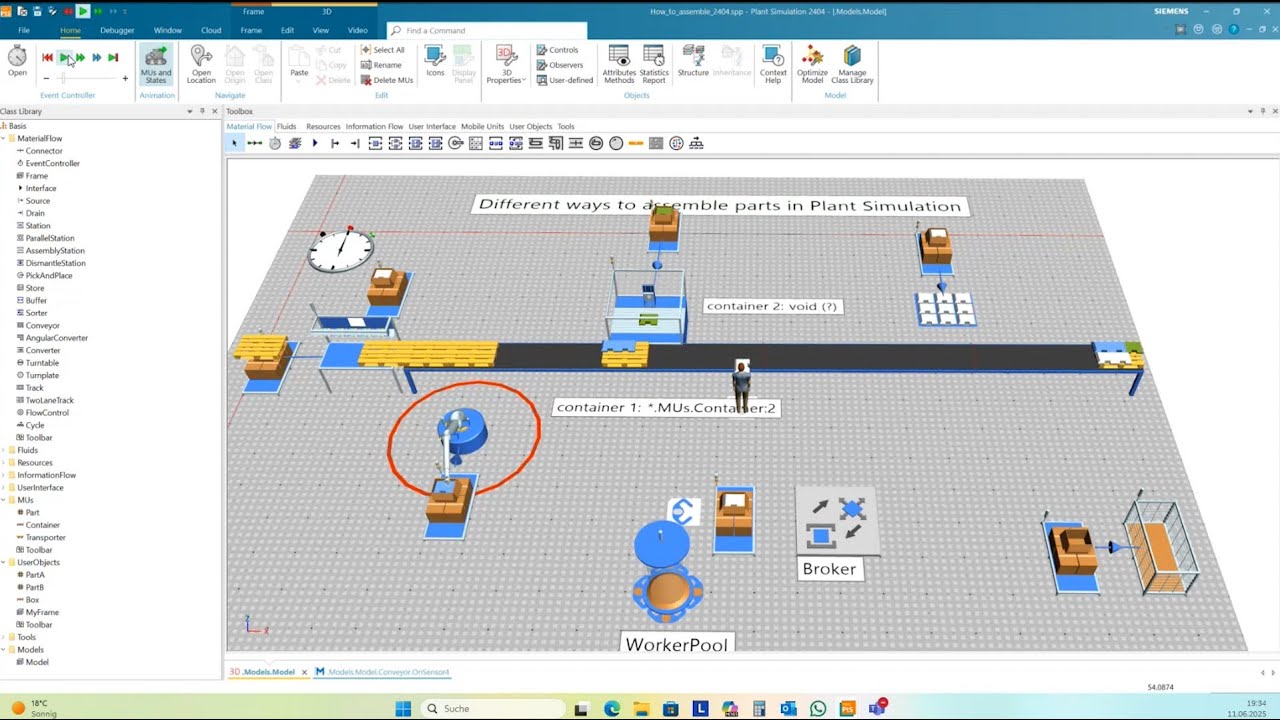This screenshot has height=720, width=1280.
Task: Click Delete MUs button
Action: 386,80
